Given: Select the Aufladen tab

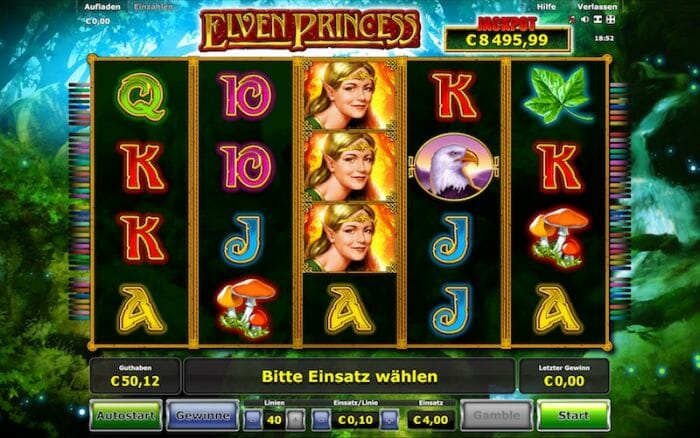Looking at the screenshot, I should 102,7.
